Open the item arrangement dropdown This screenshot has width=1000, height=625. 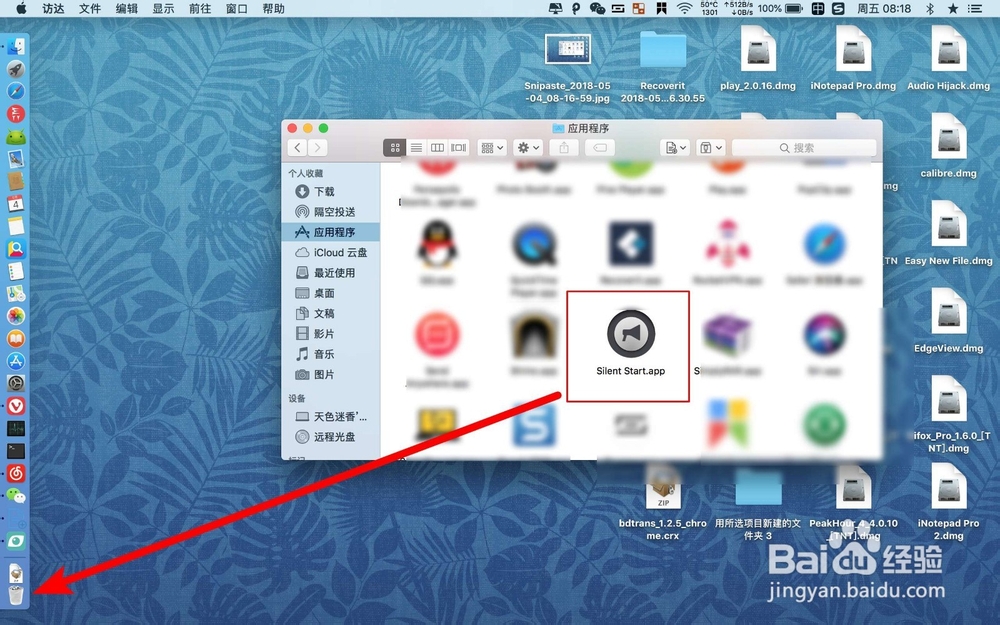(x=492, y=148)
